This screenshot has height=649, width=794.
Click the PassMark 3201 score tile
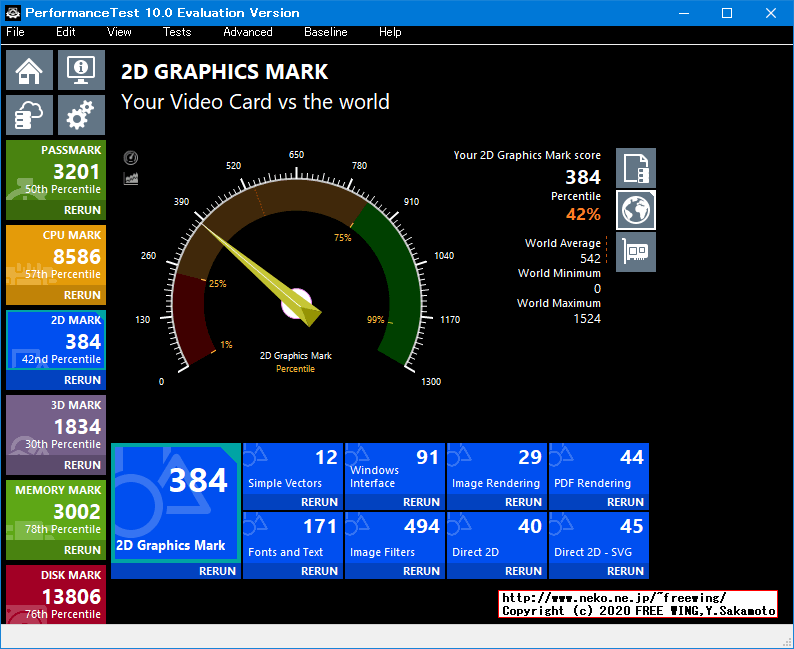[55, 171]
